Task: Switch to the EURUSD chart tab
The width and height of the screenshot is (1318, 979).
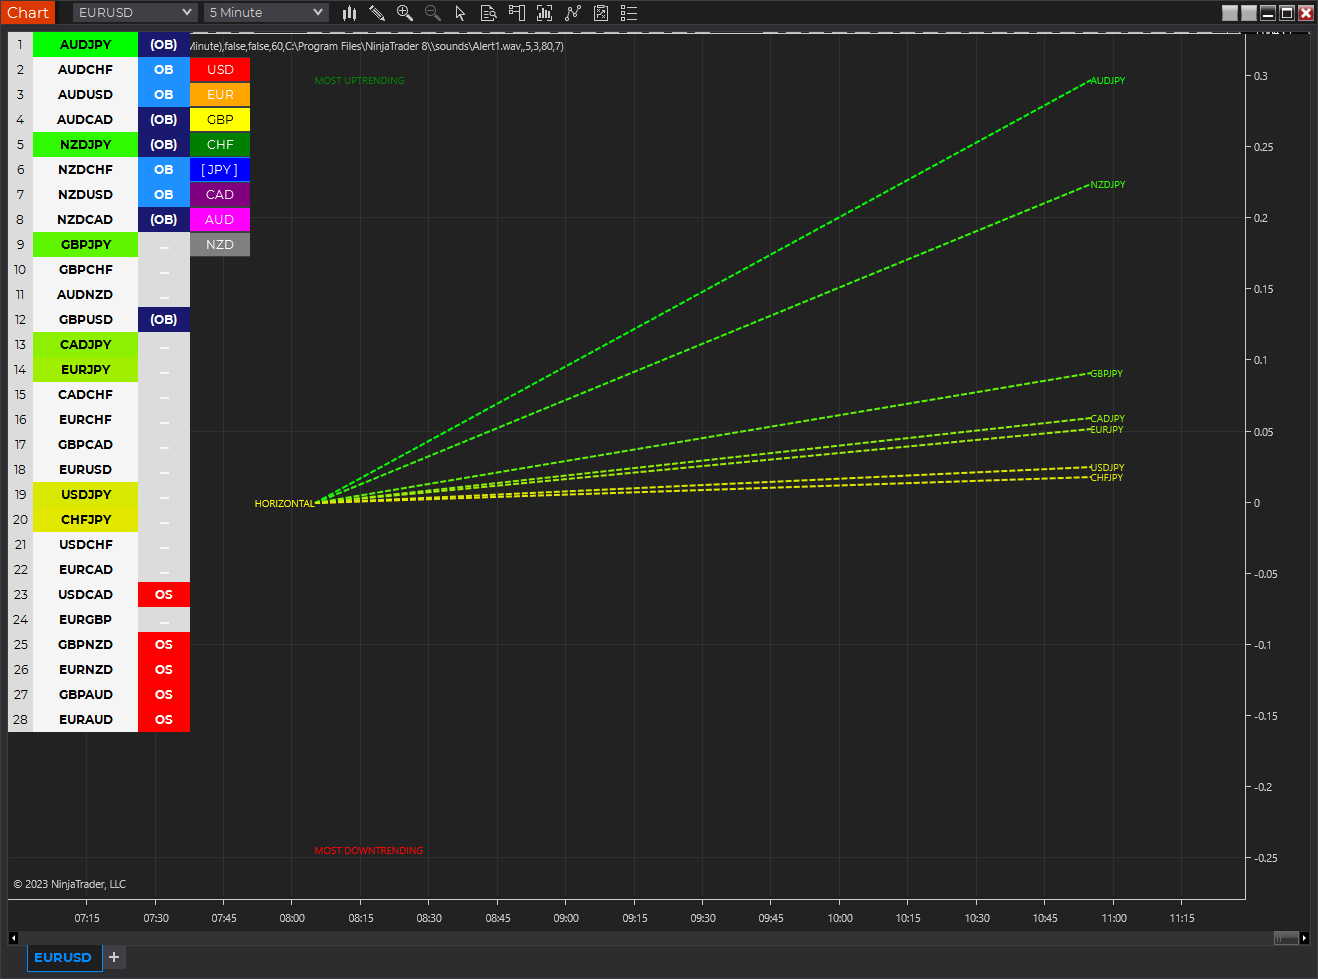Action: pyautogui.click(x=63, y=957)
